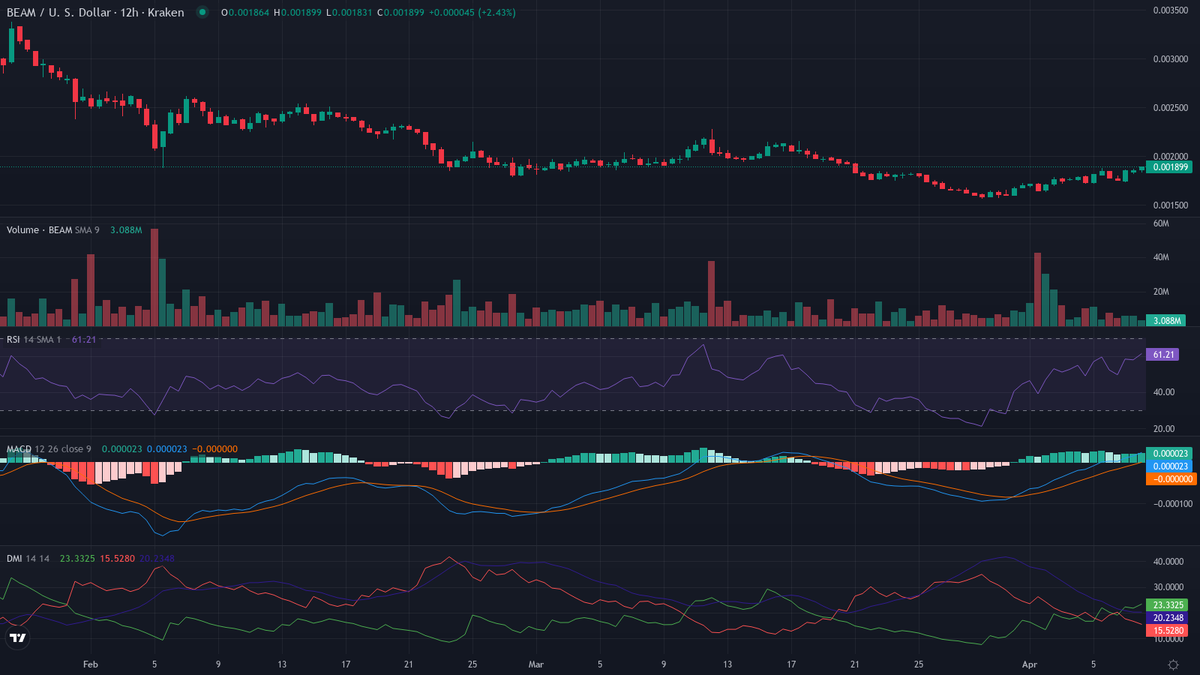Click the DMI 14 14 legend label
The image size is (1200, 675).
[30, 558]
